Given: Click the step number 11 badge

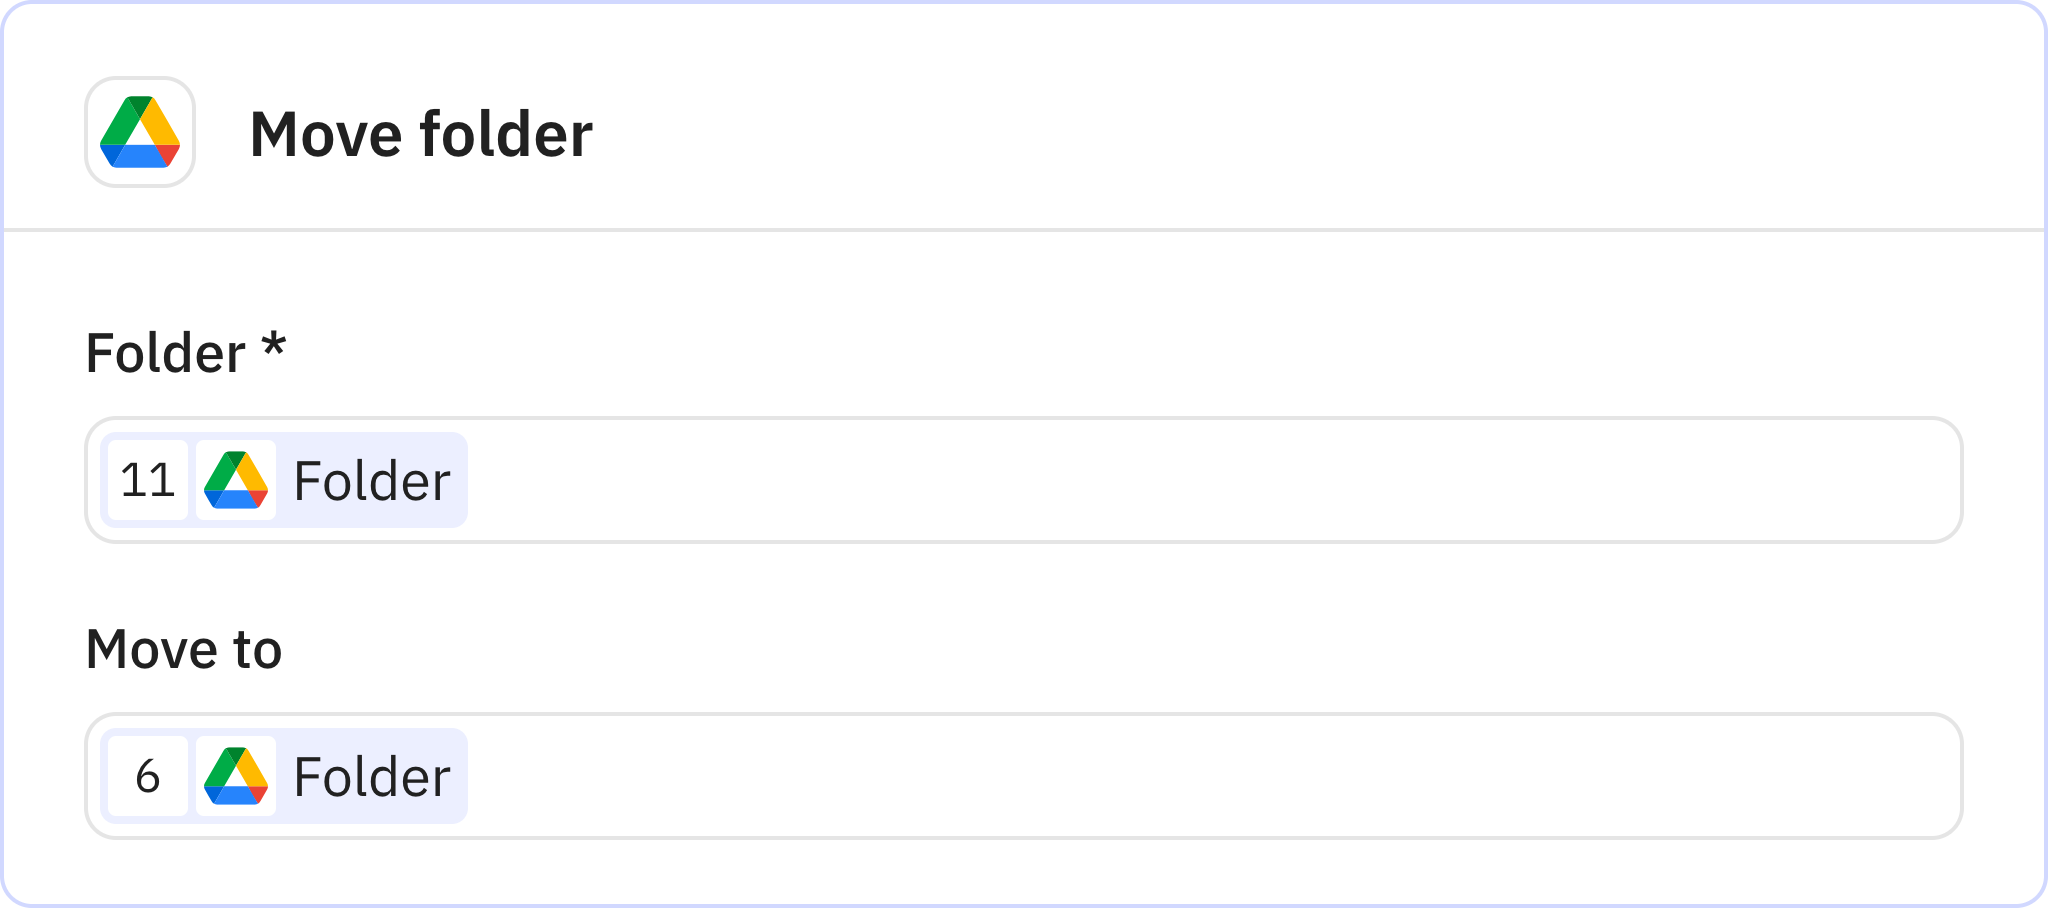Looking at the screenshot, I should click(x=148, y=480).
